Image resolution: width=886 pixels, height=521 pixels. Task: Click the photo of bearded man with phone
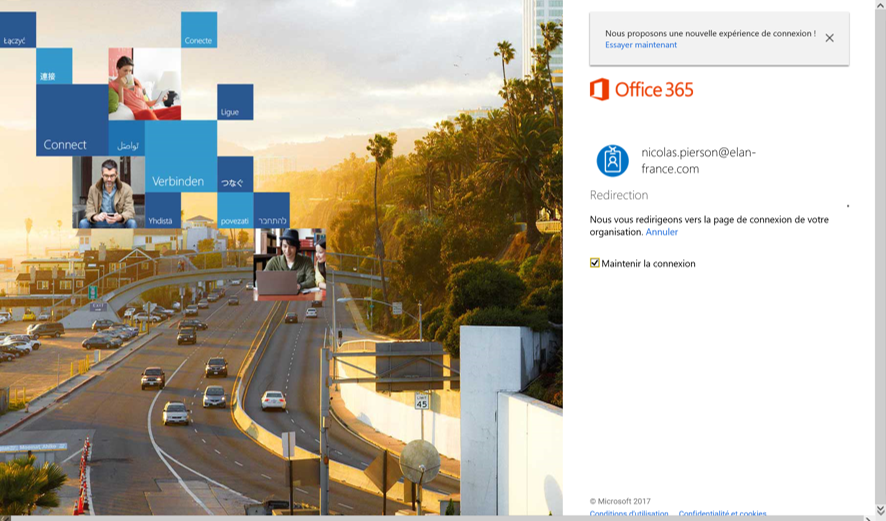coord(108,192)
